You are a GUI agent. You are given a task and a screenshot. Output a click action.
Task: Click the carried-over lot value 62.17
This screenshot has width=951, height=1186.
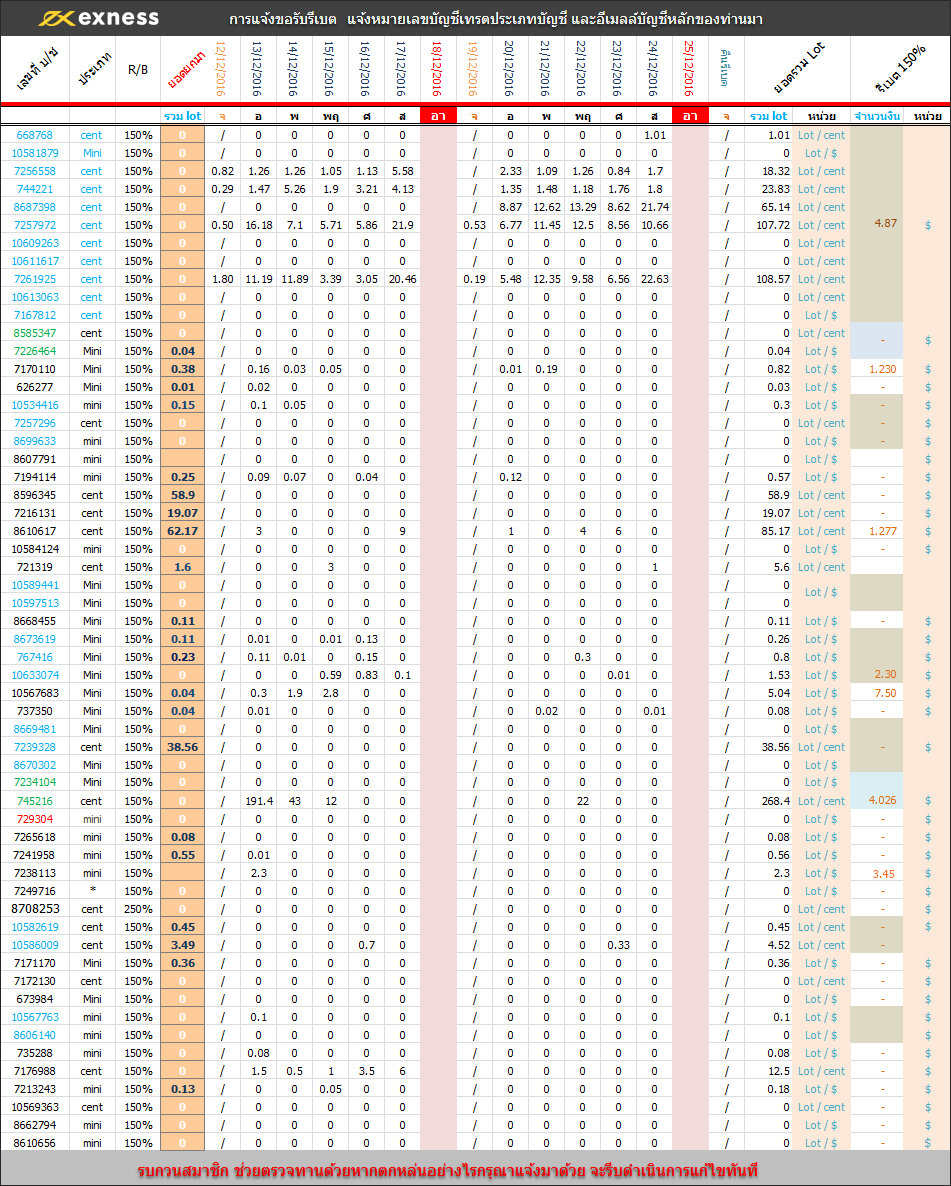pyautogui.click(x=182, y=532)
